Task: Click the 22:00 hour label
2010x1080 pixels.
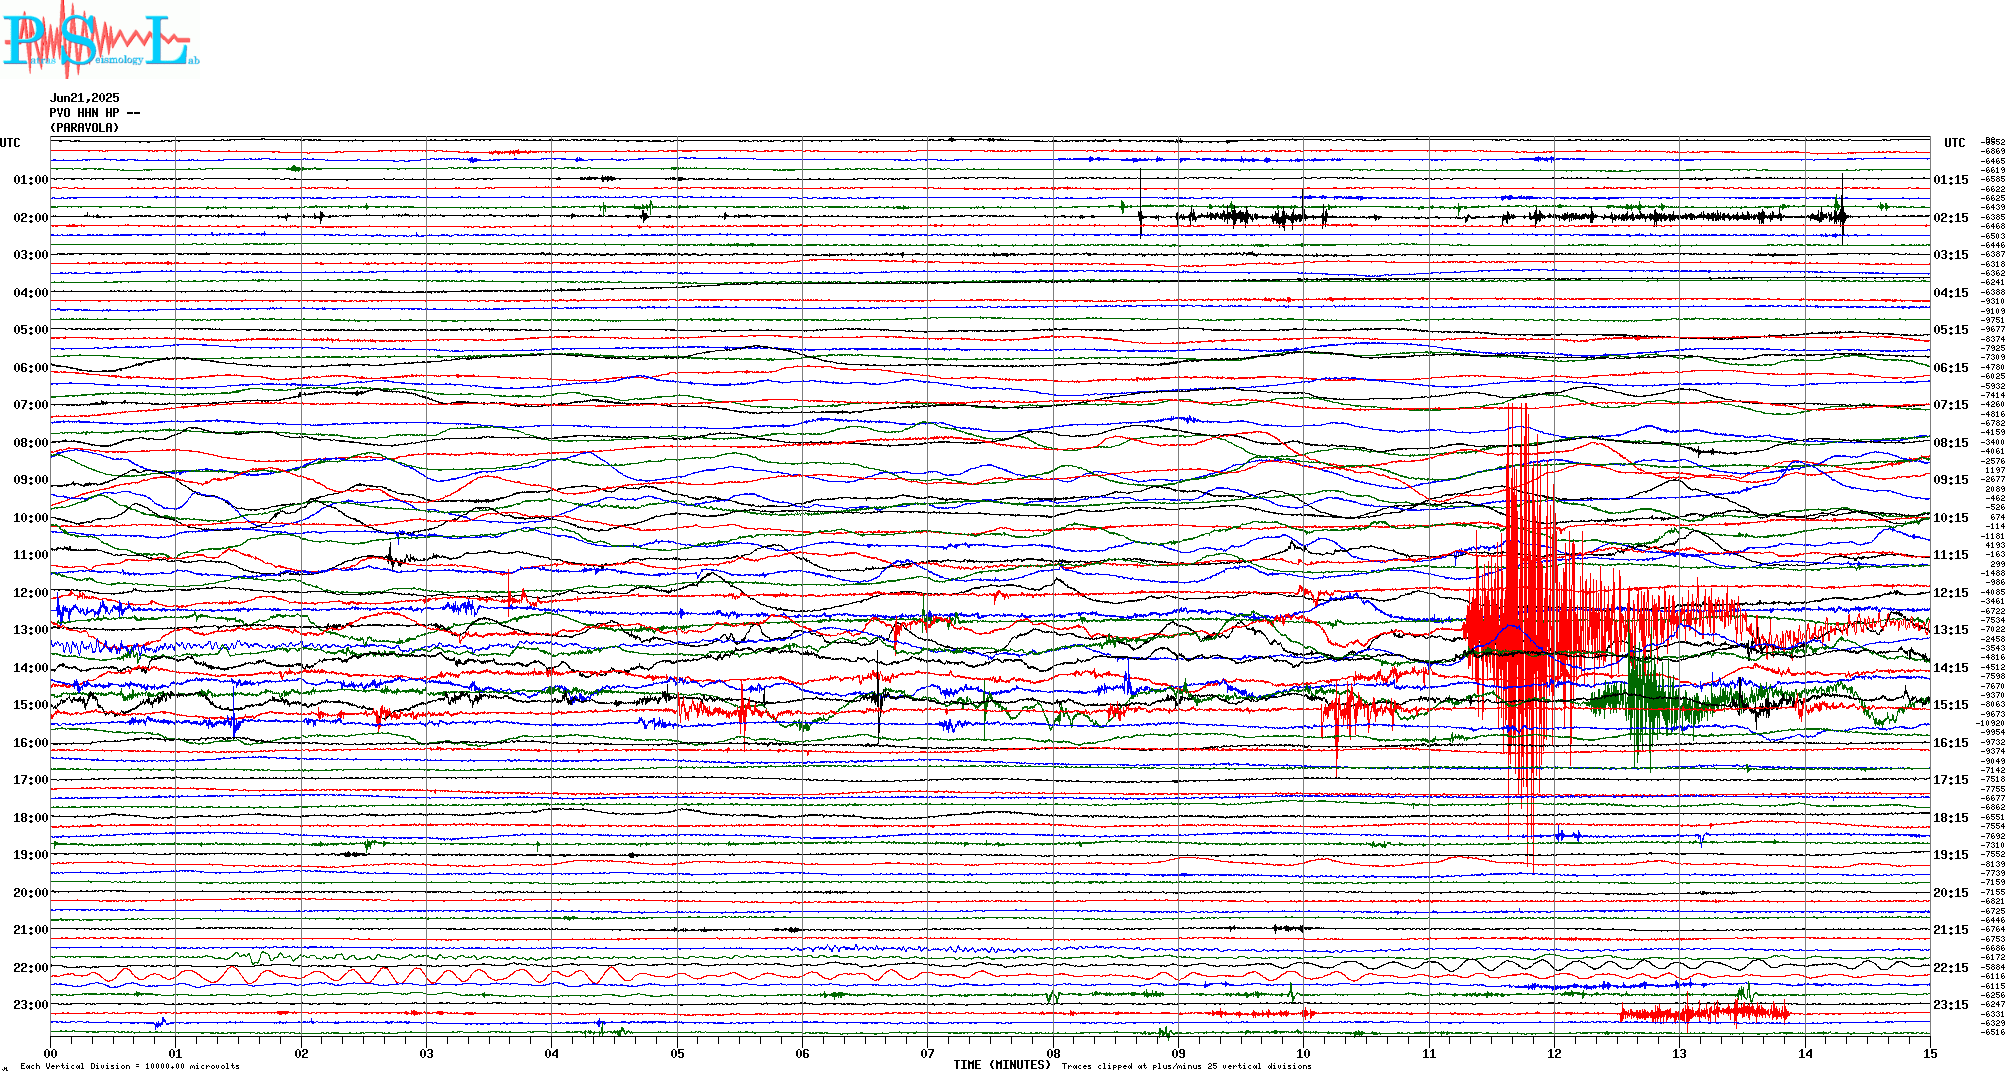Action: pyautogui.click(x=31, y=968)
